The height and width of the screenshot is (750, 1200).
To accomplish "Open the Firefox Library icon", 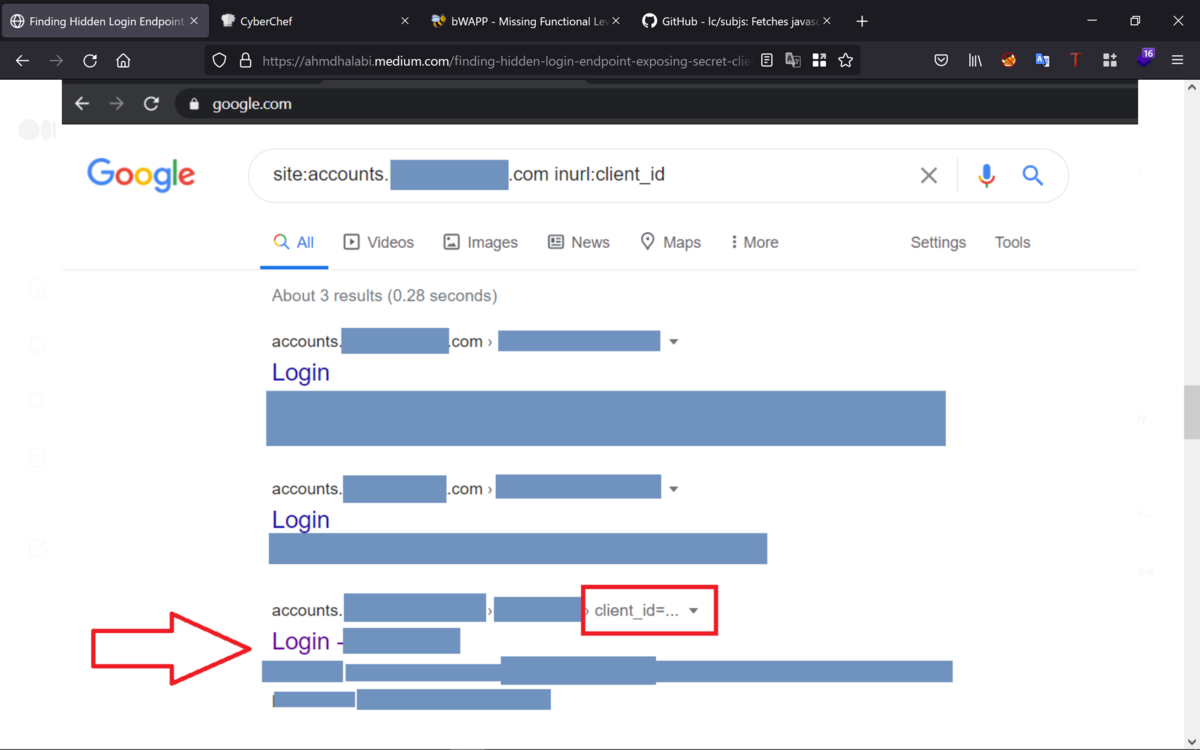I will (975, 60).
